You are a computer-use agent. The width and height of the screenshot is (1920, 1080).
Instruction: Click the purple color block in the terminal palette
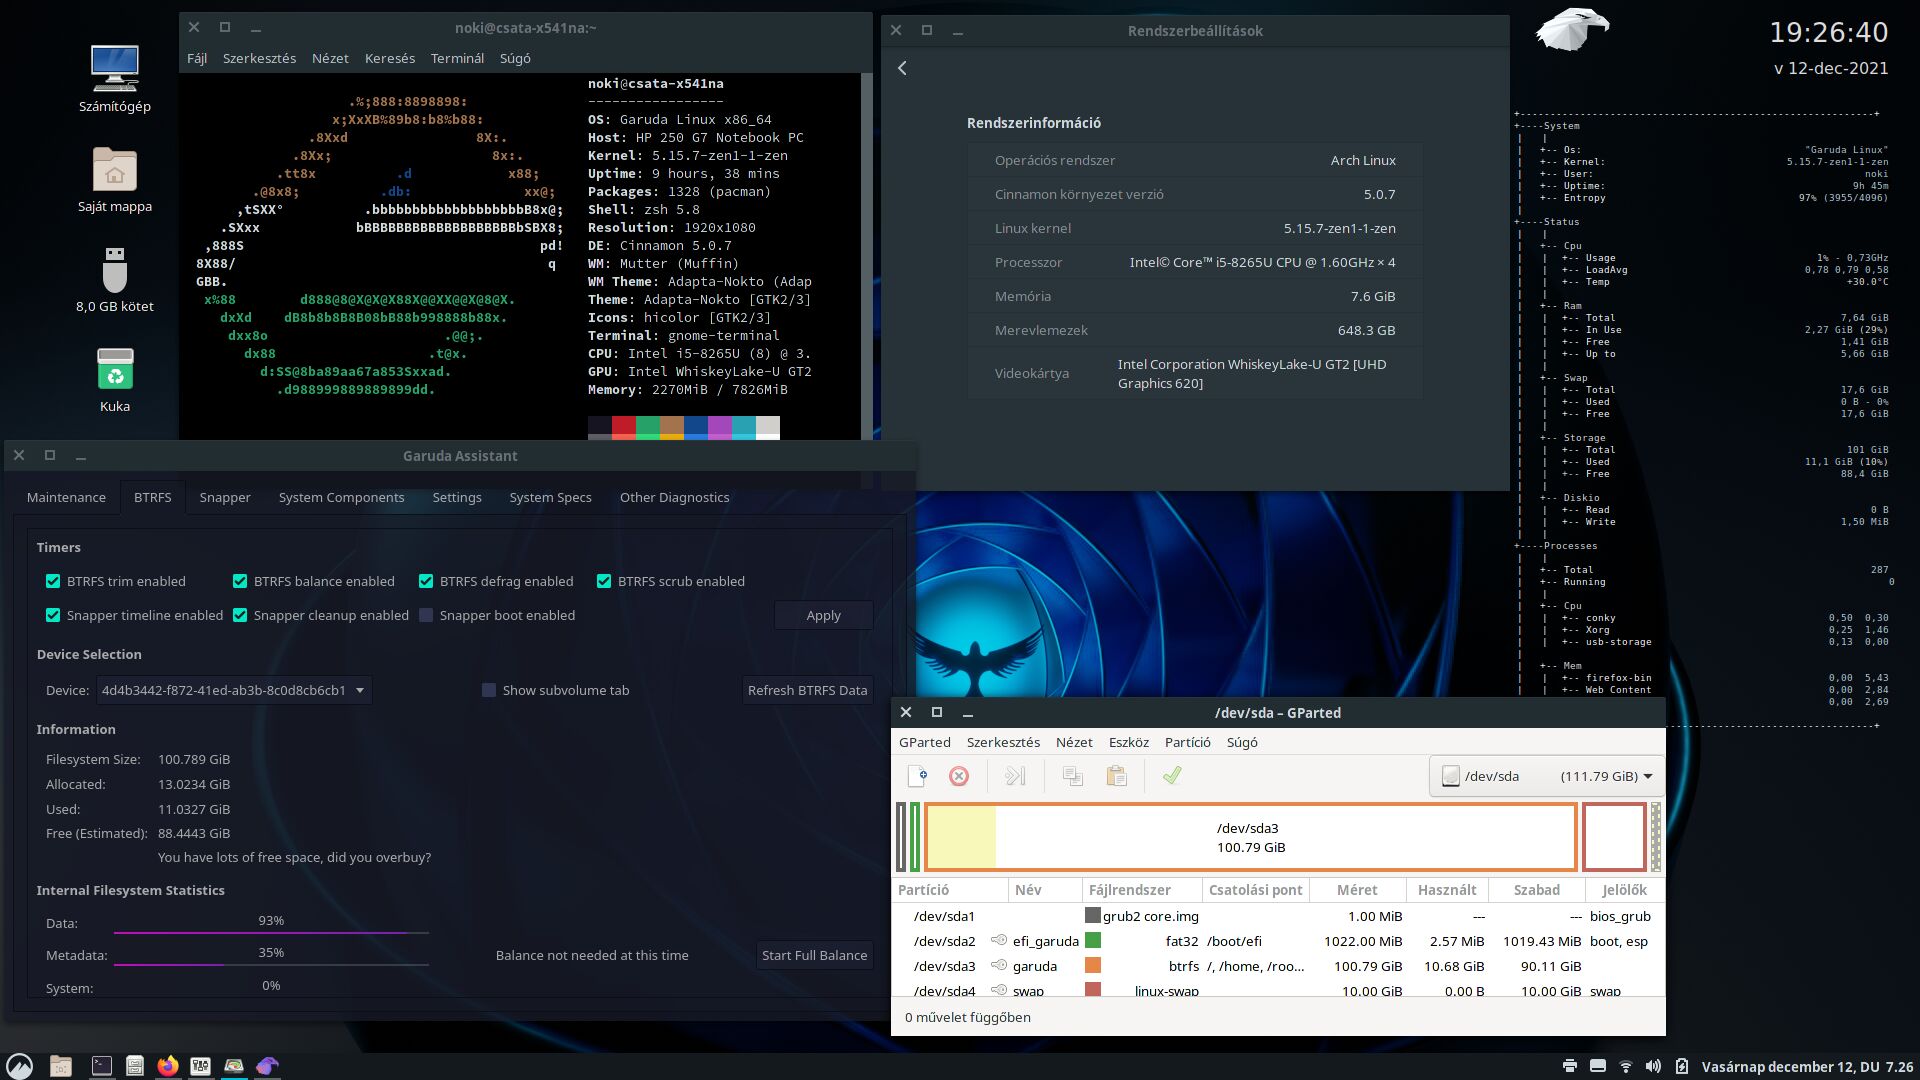pos(720,428)
